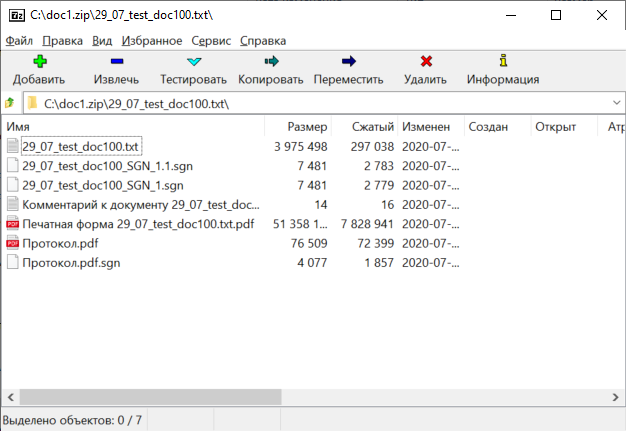Image resolution: width=626 pixels, height=431 pixels.
Task: Click the Копировать arrow icon
Action: 271,61
